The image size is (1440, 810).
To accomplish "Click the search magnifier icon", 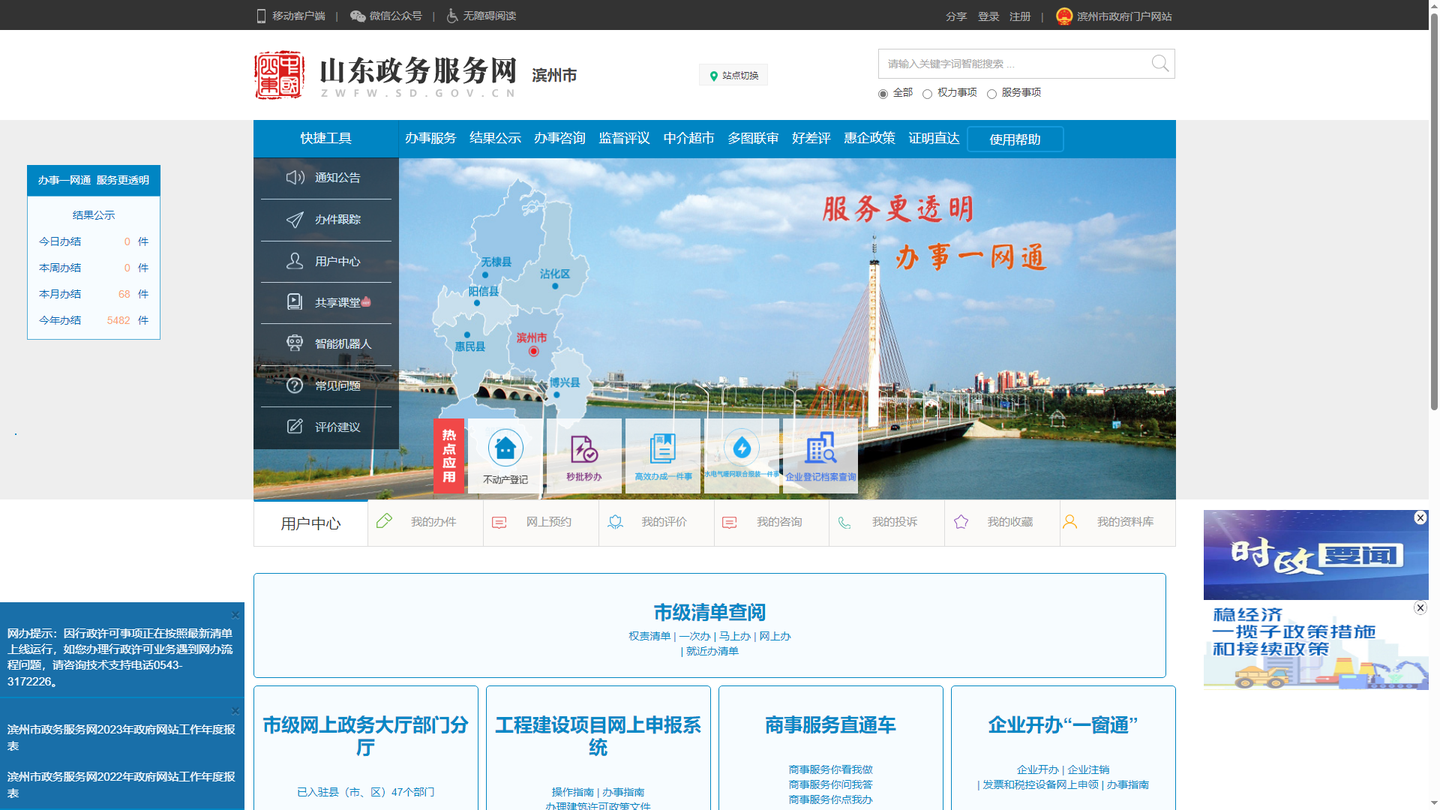I will tap(1160, 63).
